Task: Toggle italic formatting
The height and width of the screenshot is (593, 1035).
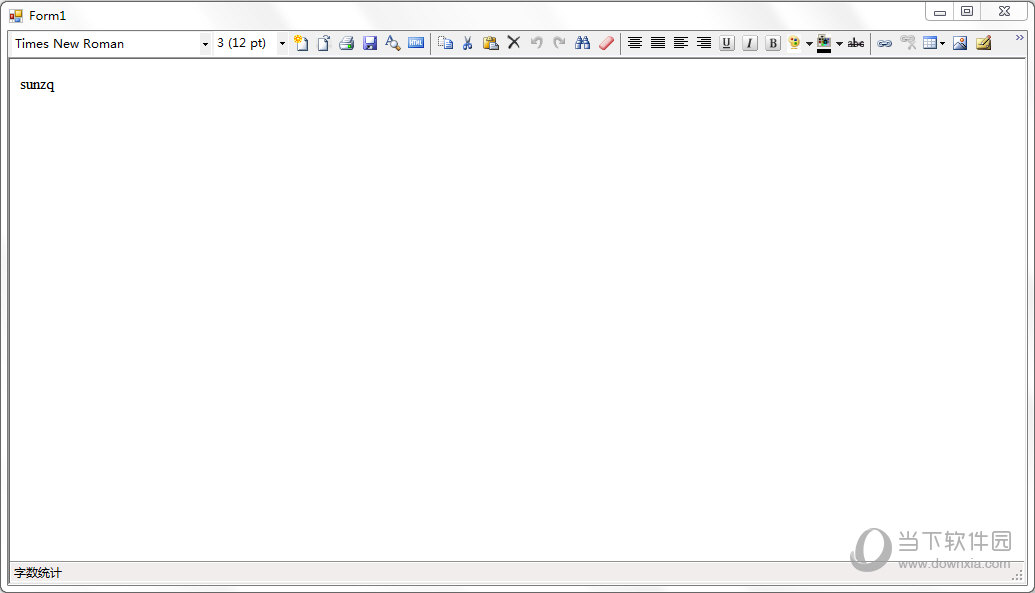Action: (750, 43)
